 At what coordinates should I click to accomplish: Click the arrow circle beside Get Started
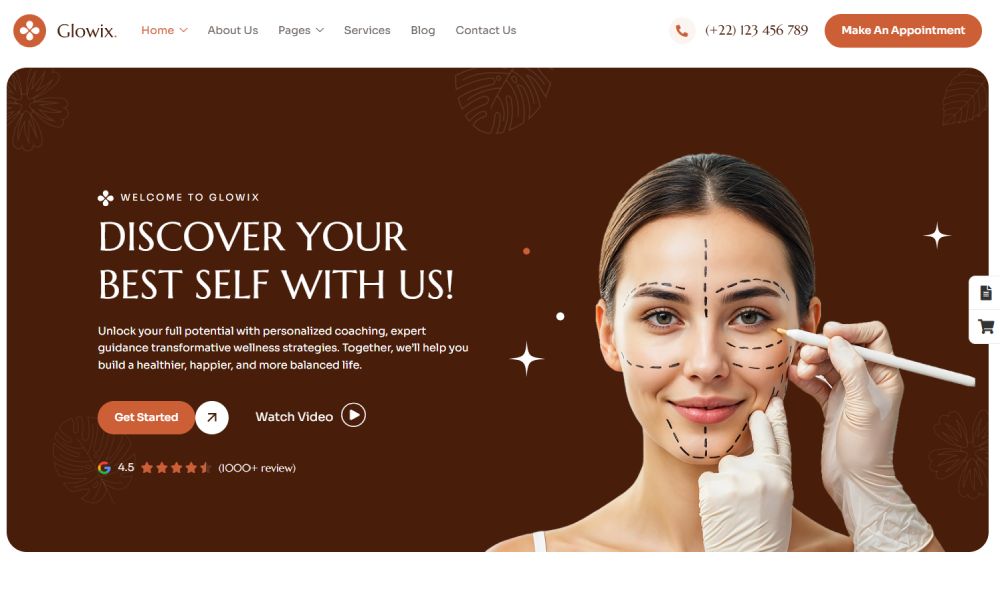click(212, 418)
